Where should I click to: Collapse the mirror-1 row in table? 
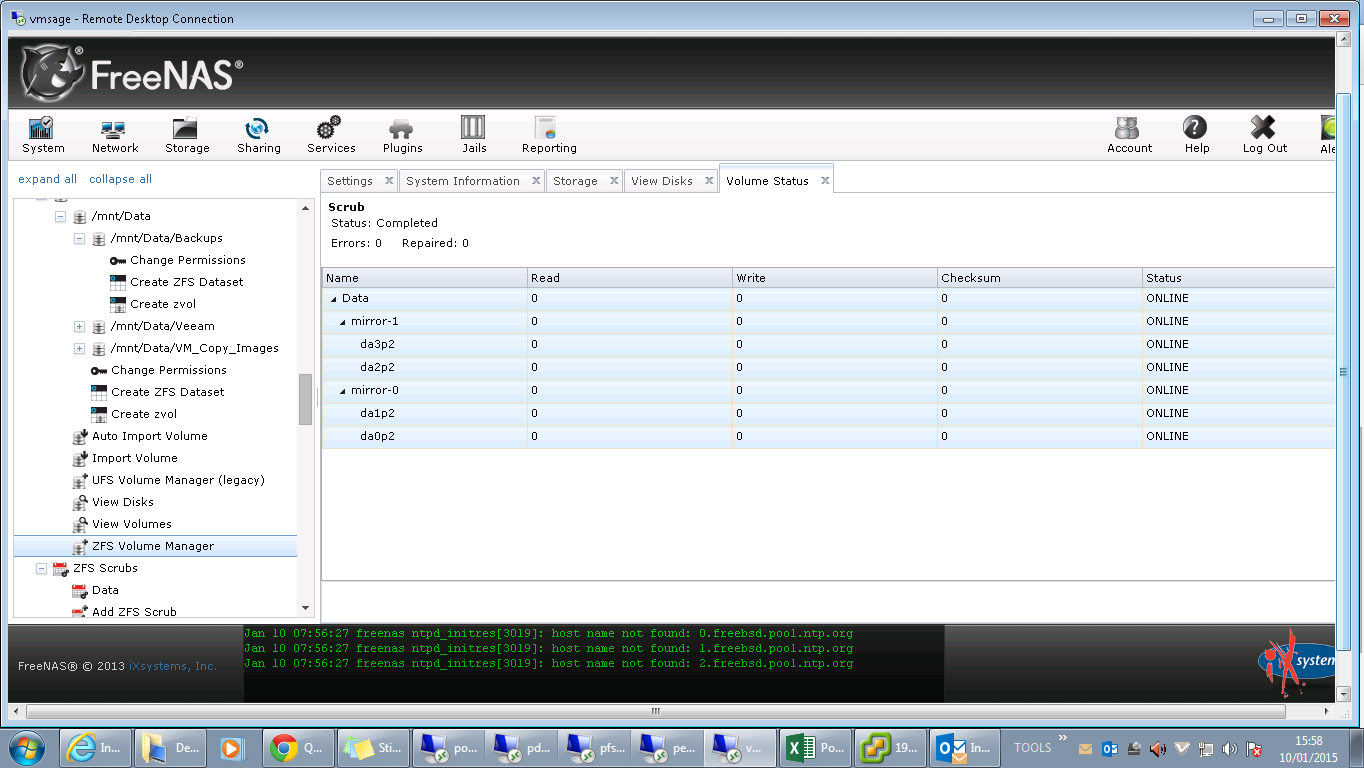(343, 322)
